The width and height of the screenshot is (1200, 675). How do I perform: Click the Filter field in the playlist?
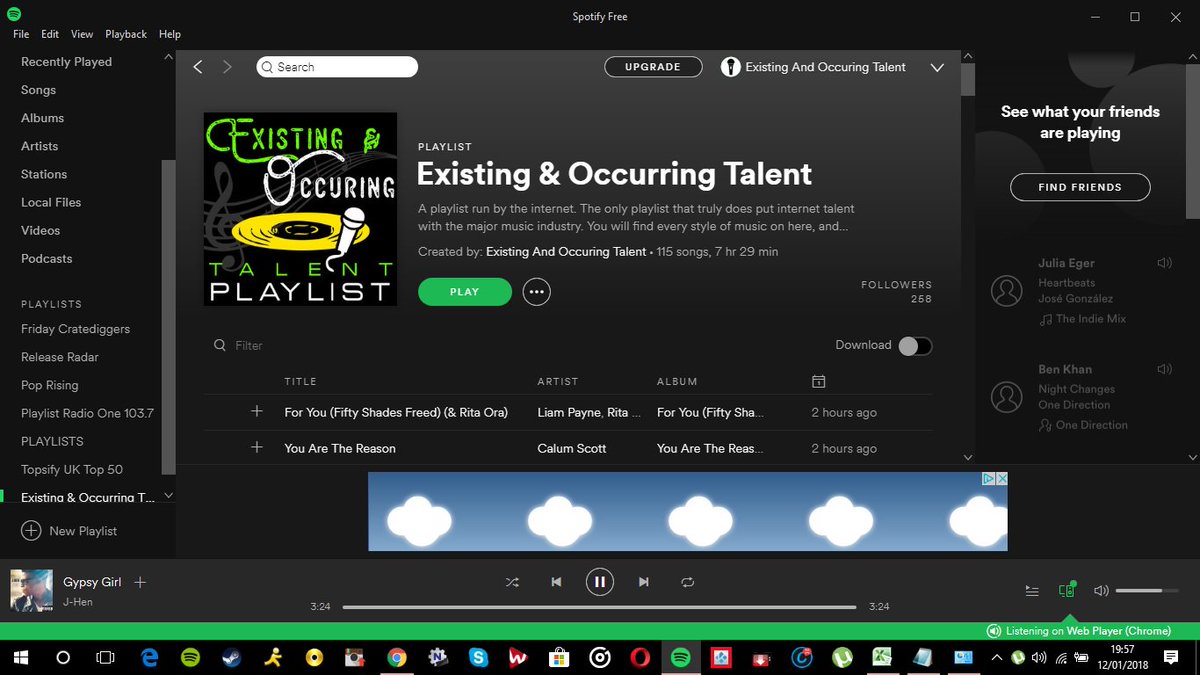250,346
